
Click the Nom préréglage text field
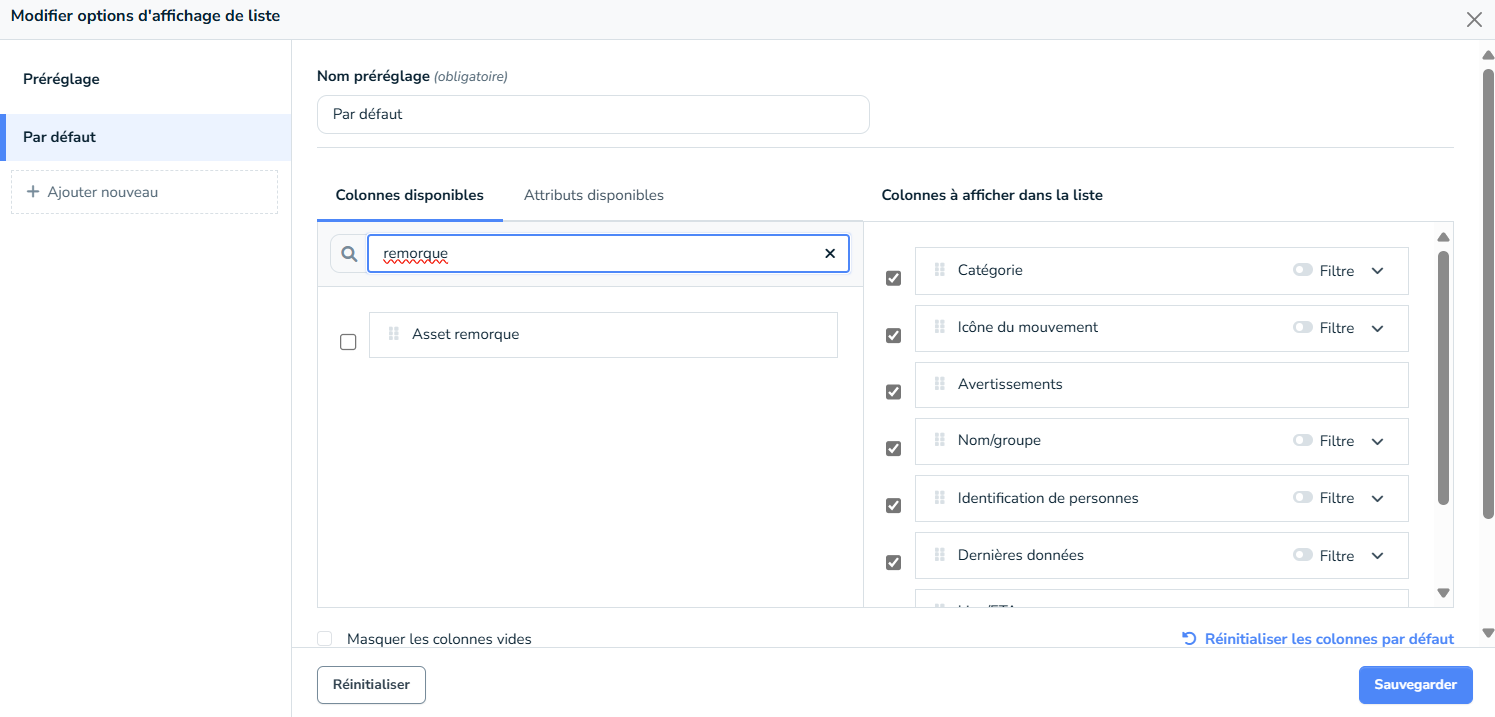[593, 114]
